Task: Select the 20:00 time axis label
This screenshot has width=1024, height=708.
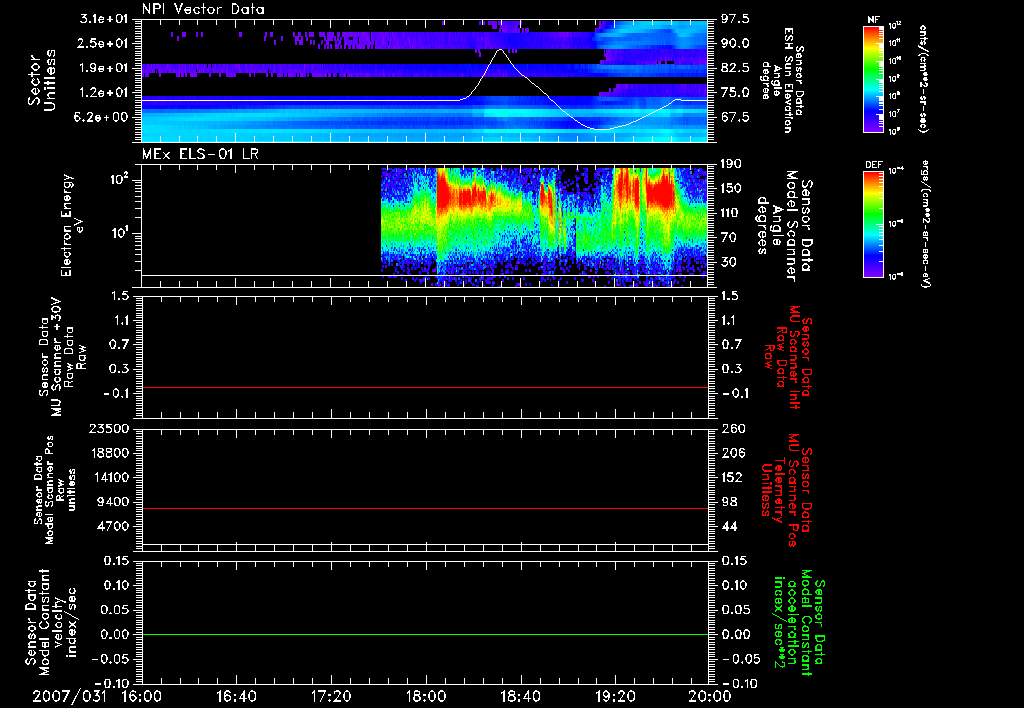Action: [x=708, y=696]
